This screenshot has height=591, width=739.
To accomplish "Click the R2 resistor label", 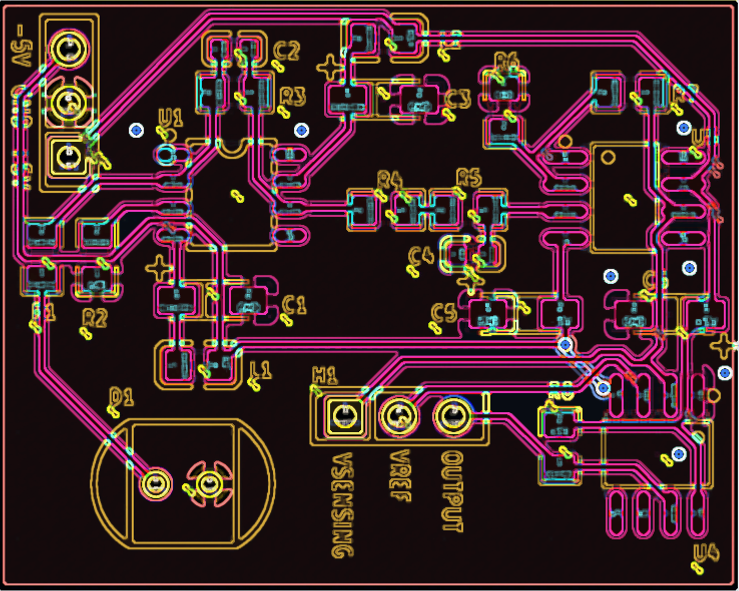I will point(94,318).
